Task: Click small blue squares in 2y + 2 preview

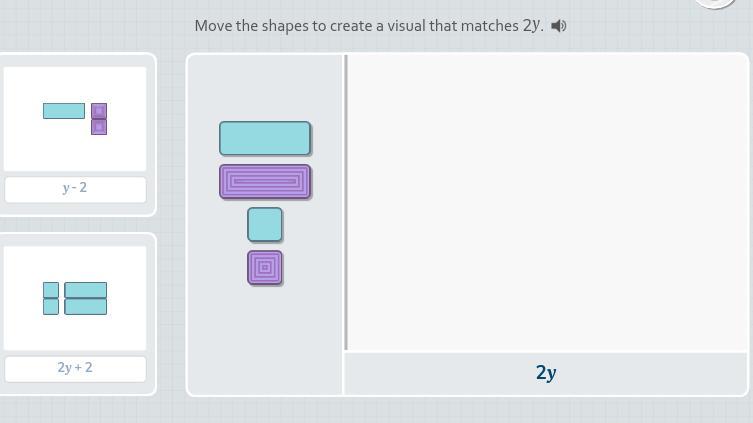Action: [51, 298]
